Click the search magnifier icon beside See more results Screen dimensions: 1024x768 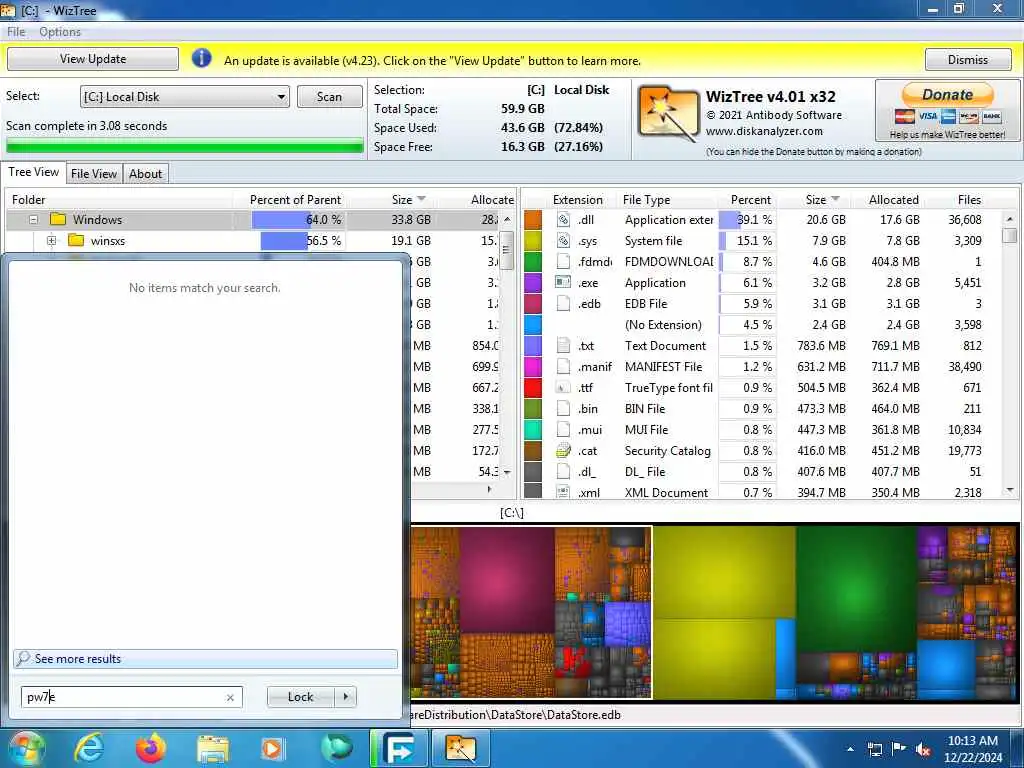pos(24,658)
